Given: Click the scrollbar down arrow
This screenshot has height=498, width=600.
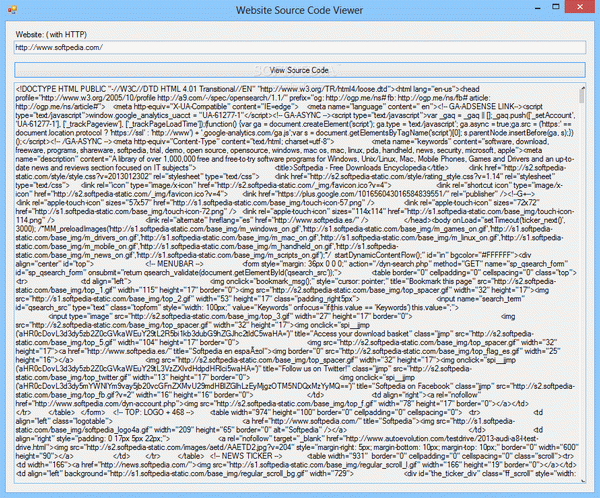Looking at the screenshot, I should tap(582, 480).
